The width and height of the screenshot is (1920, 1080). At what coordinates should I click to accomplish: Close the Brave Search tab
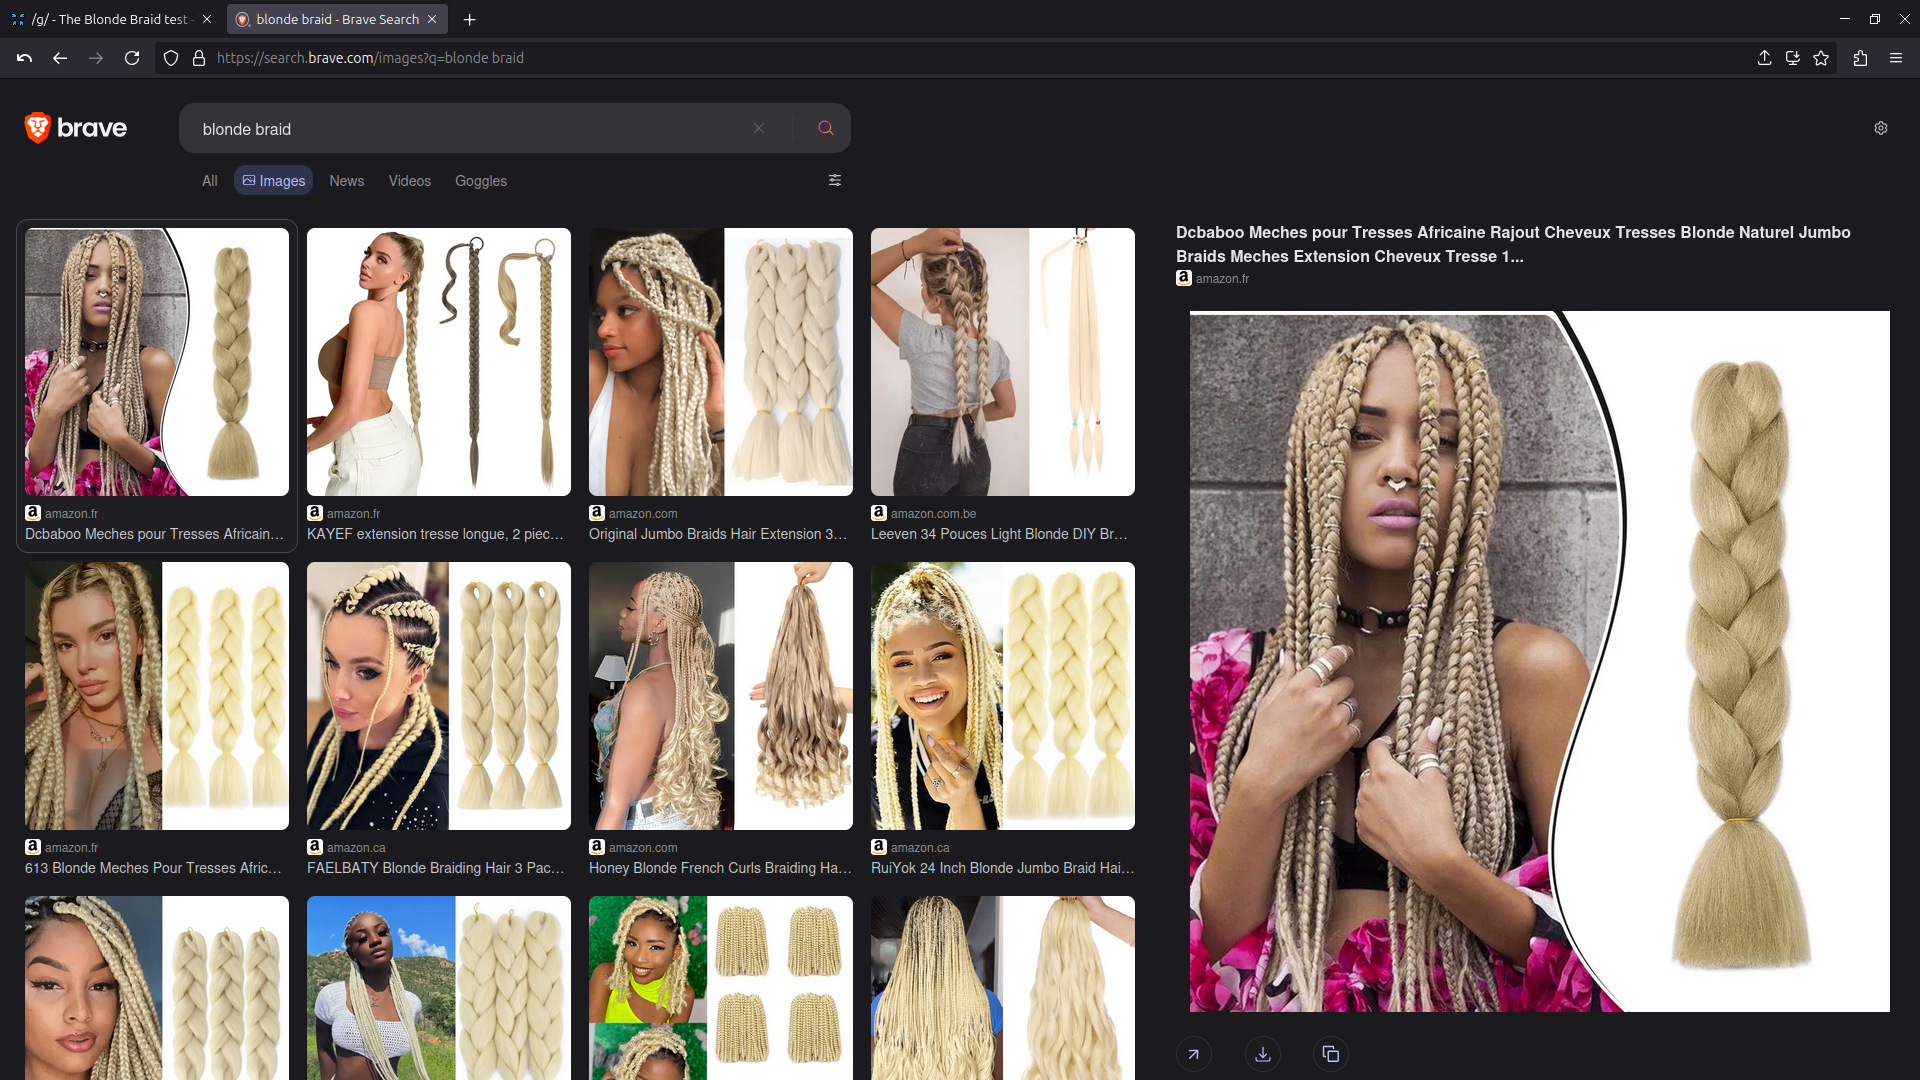tap(432, 19)
